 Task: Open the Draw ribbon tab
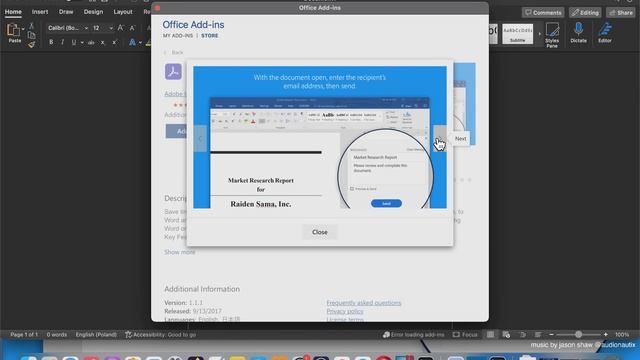(x=66, y=12)
